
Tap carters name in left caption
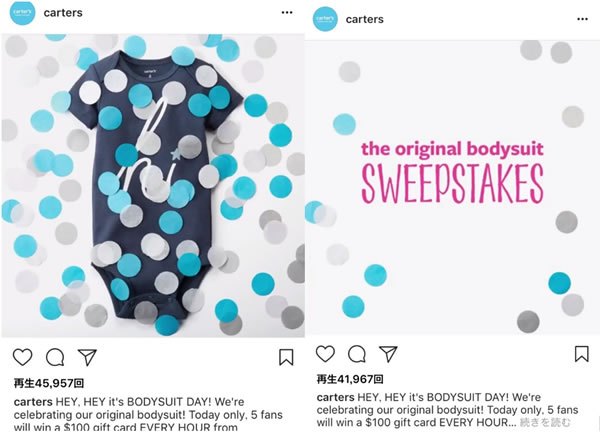(33, 402)
